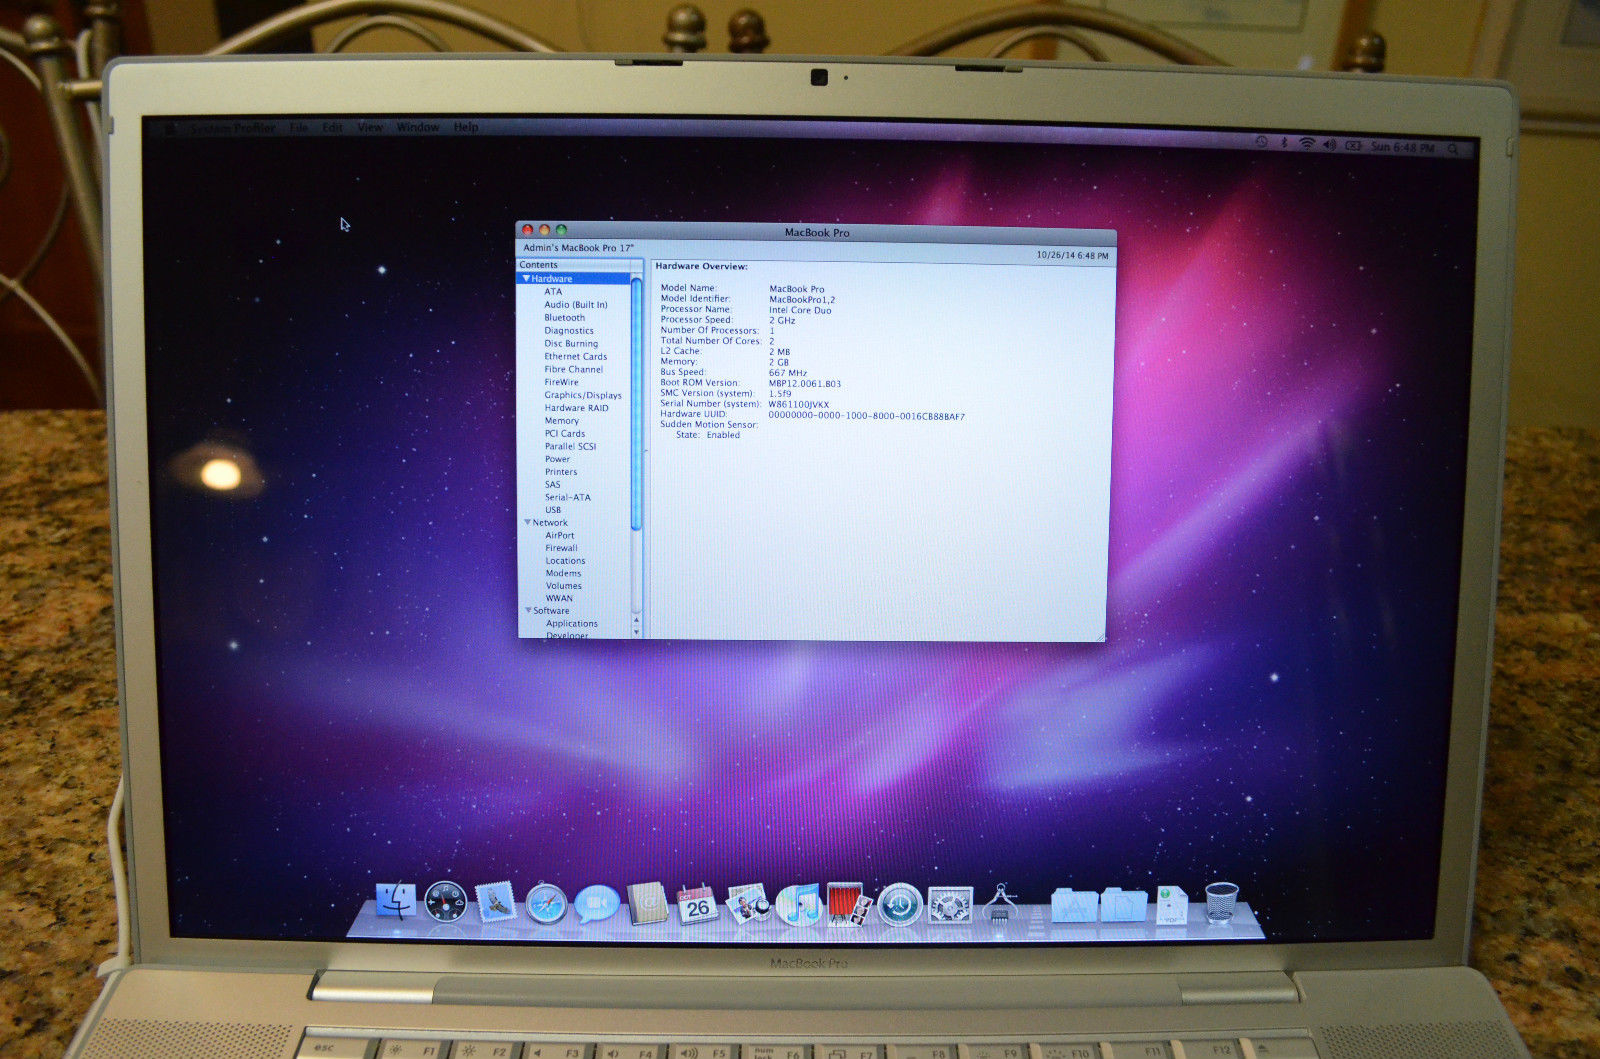Launch Safari compass icon in Dock

[x=546, y=904]
